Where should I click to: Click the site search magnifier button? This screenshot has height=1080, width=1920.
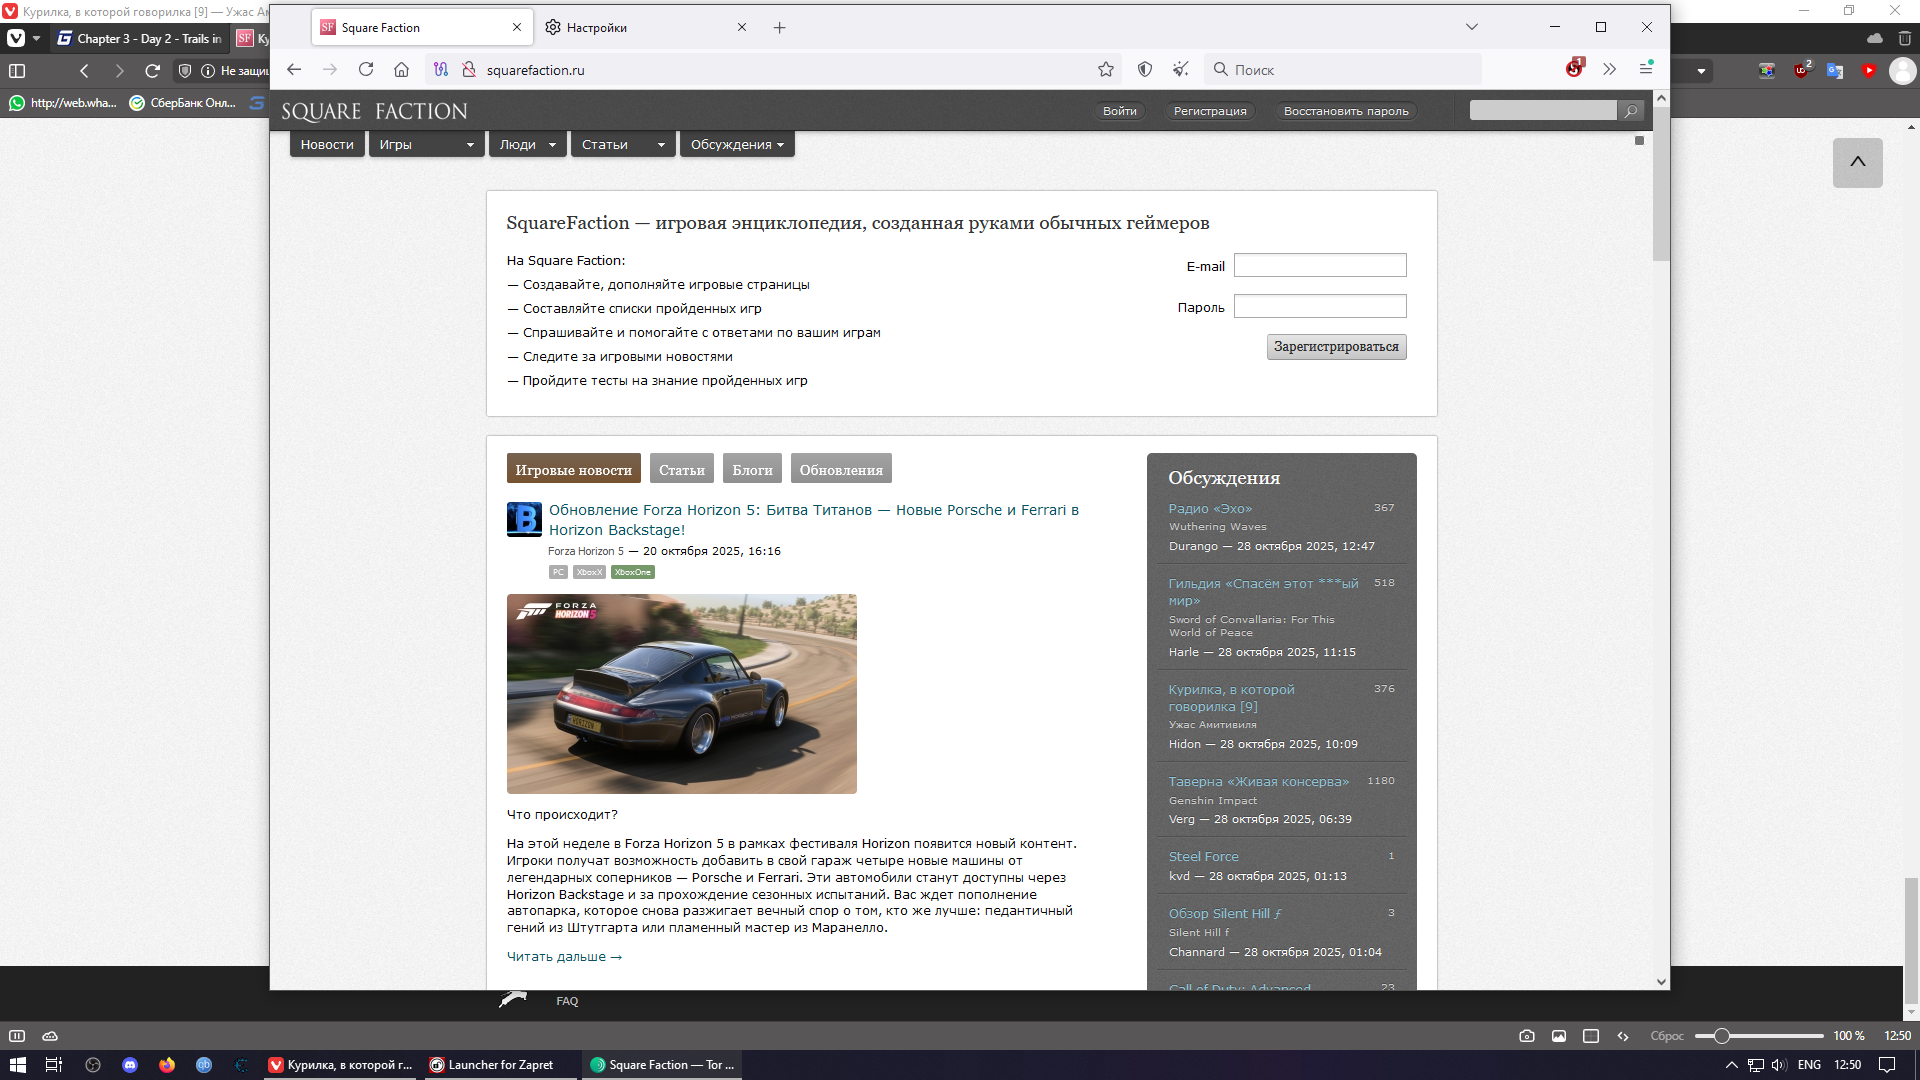[1631, 111]
